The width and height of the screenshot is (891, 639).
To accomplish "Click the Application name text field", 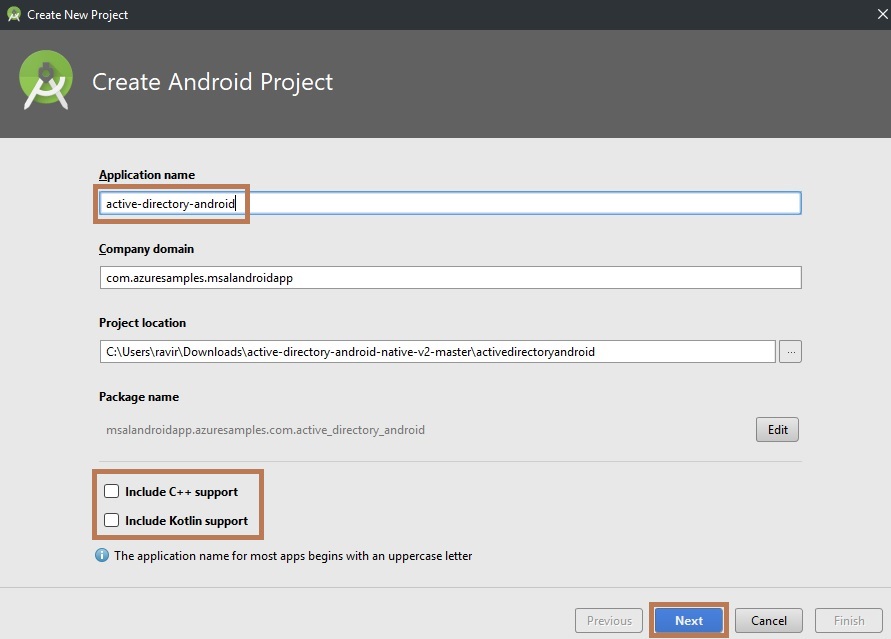I will point(450,203).
